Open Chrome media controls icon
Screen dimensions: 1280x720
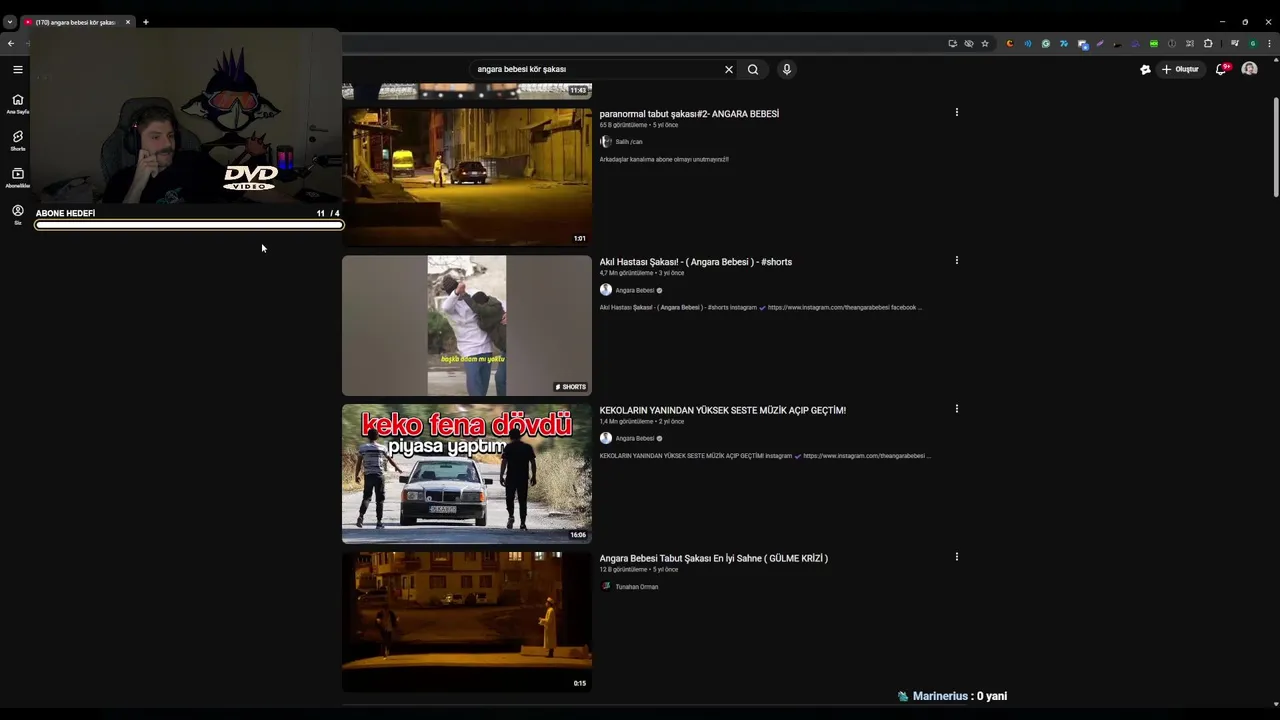coord(1235,43)
